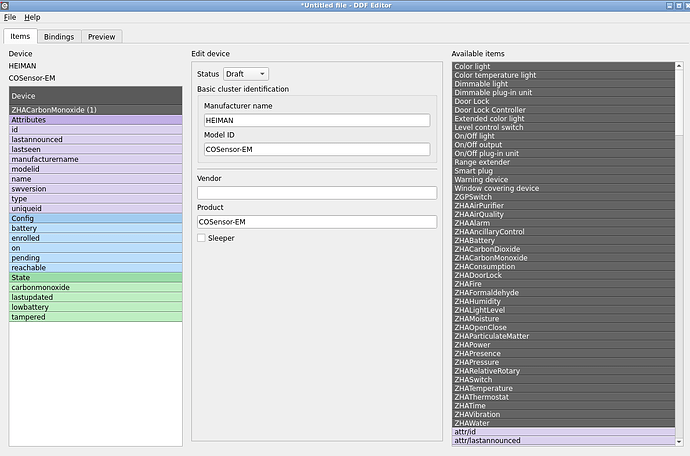This screenshot has width=690, height=456.
Task: Click ZGPSwitch in Available items
Action: [x=563, y=197]
